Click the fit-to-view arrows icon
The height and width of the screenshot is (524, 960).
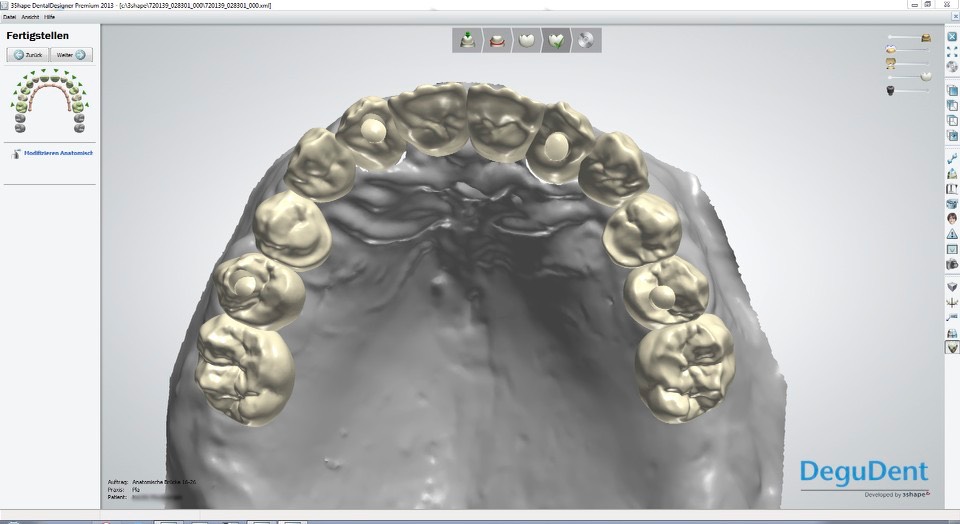coord(952,51)
